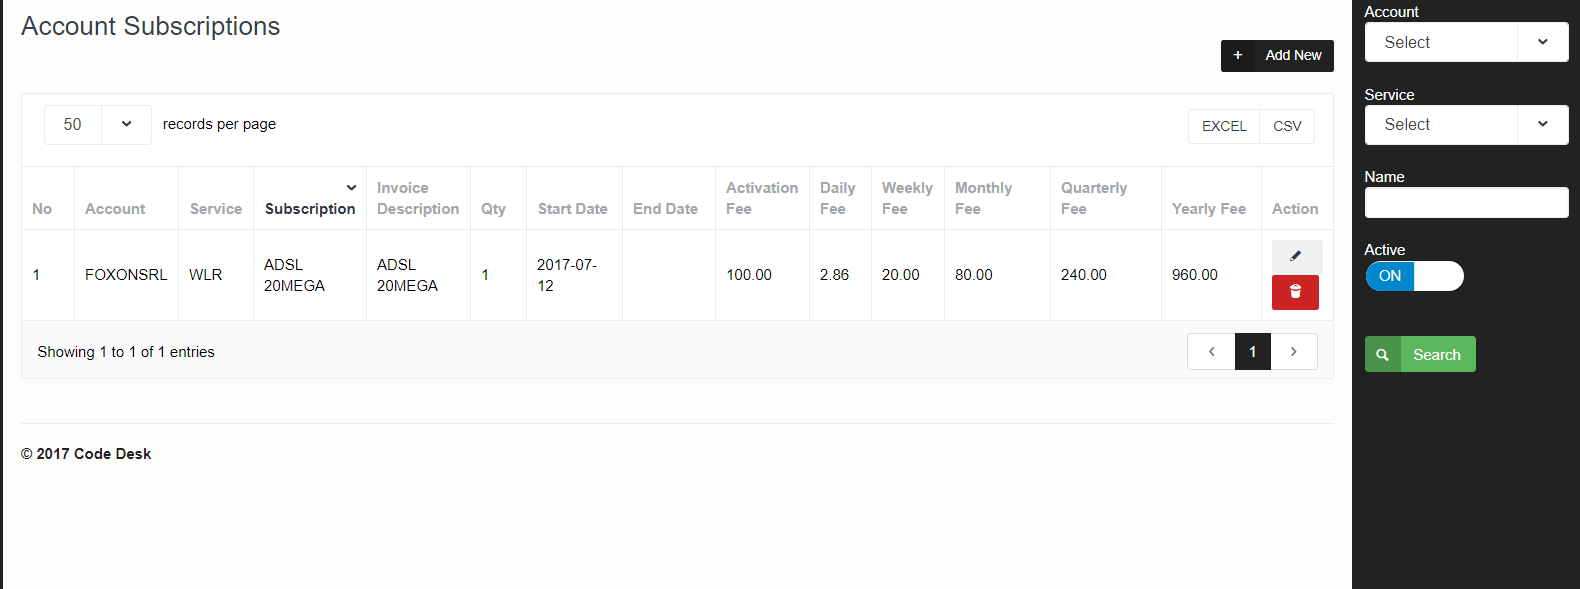The height and width of the screenshot is (589, 1580).
Task: Toggle the Active ON switch
Action: (1414, 276)
